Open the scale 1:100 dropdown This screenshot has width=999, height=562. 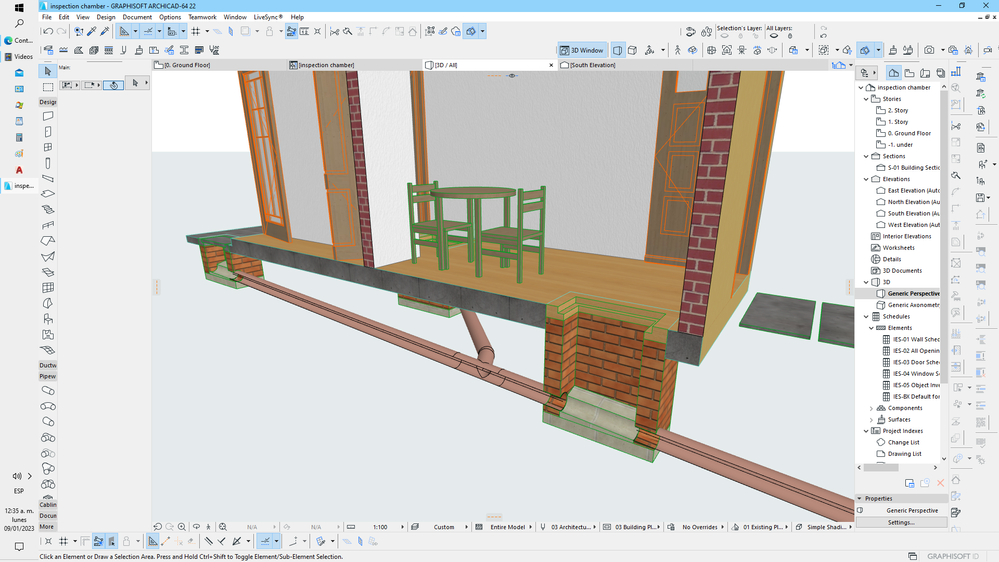pos(381,527)
